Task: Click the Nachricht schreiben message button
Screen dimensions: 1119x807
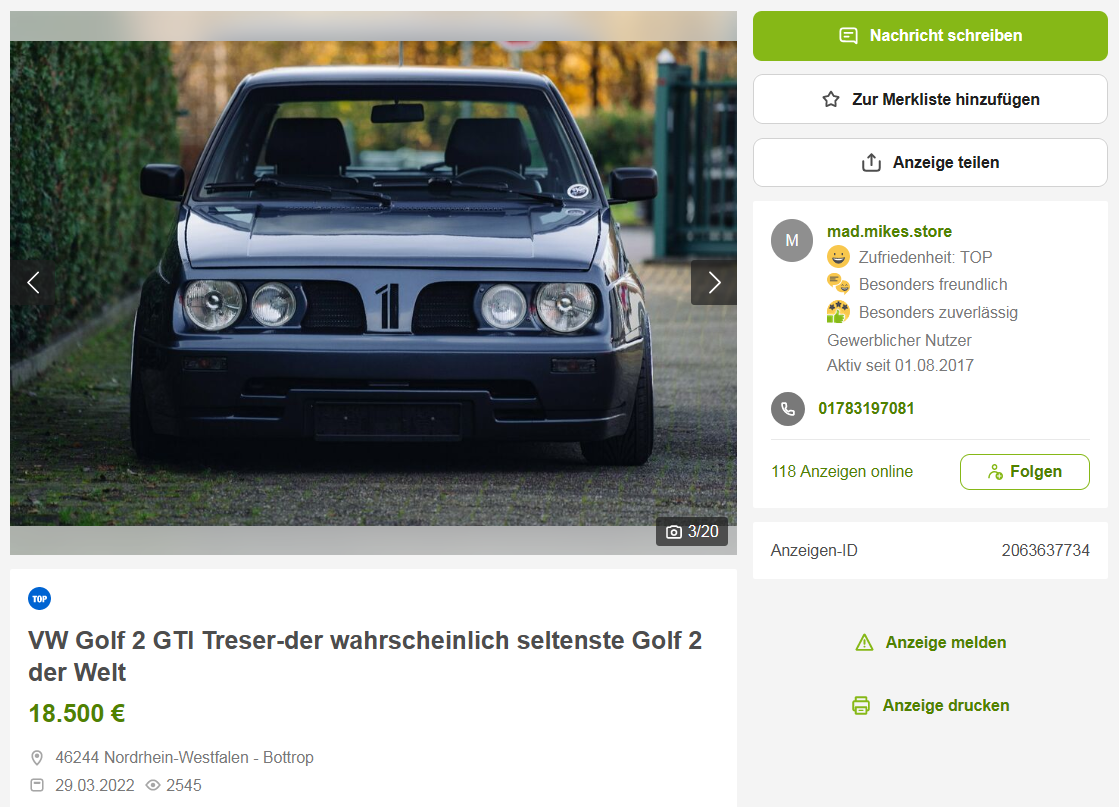Action: [x=930, y=36]
